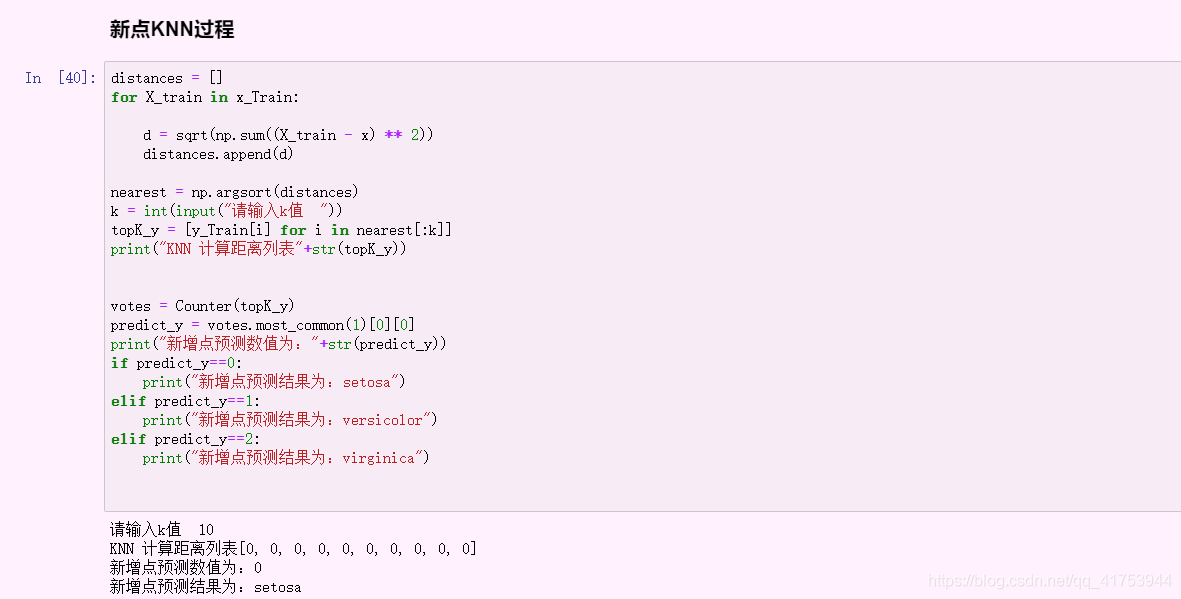
Task: Click the nearest = np.argsort(distances) line
Action: coord(234,192)
